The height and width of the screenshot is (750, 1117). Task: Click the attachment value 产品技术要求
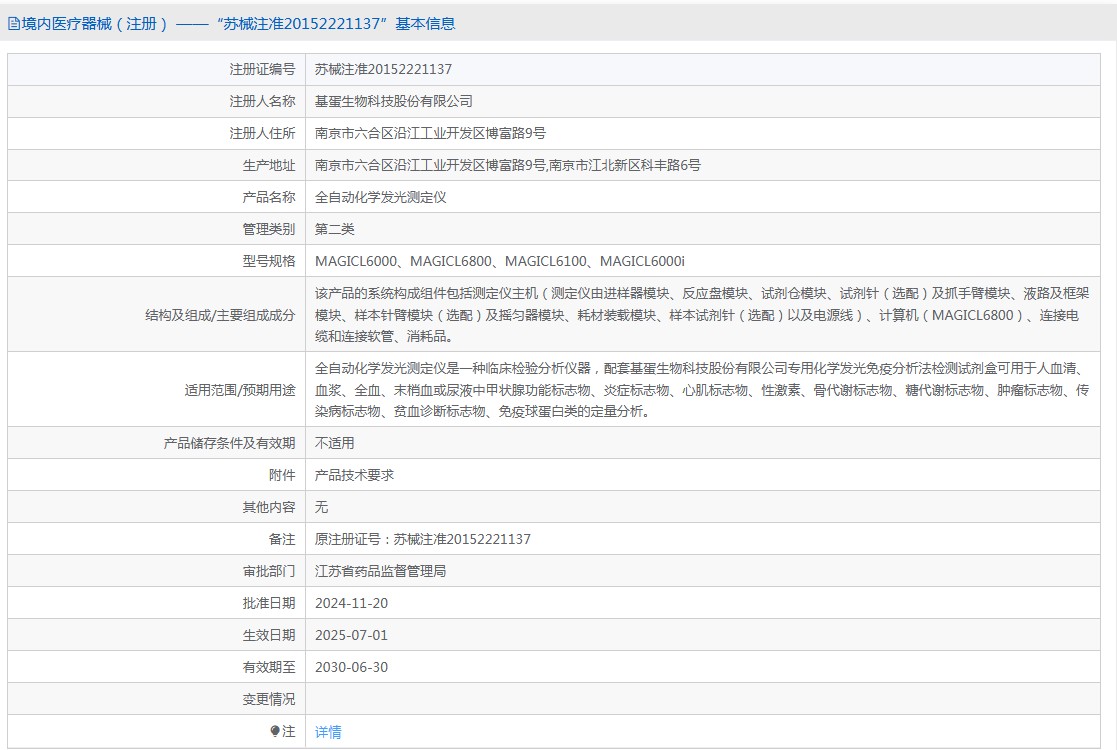pos(354,475)
